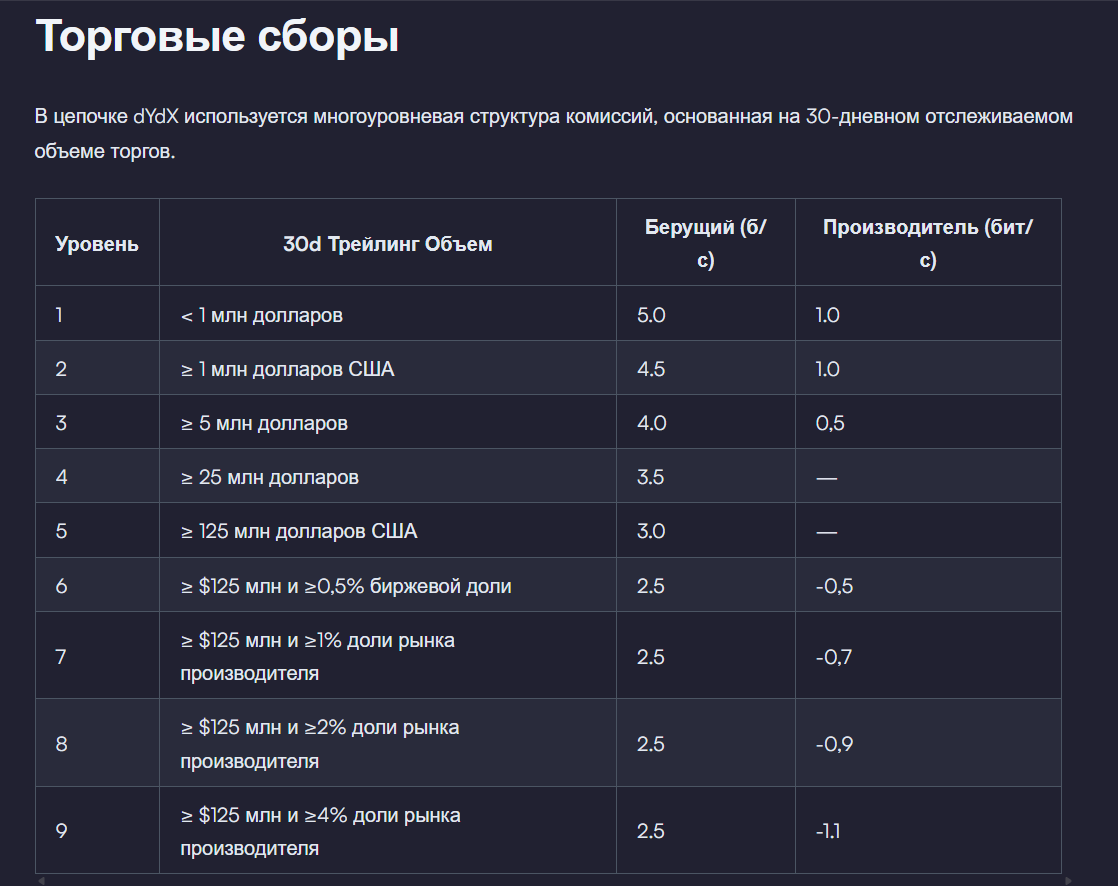Viewport: 1118px width, 886px height.
Task: Click the "30d Трейлинг Объем" column header
Action: [387, 244]
